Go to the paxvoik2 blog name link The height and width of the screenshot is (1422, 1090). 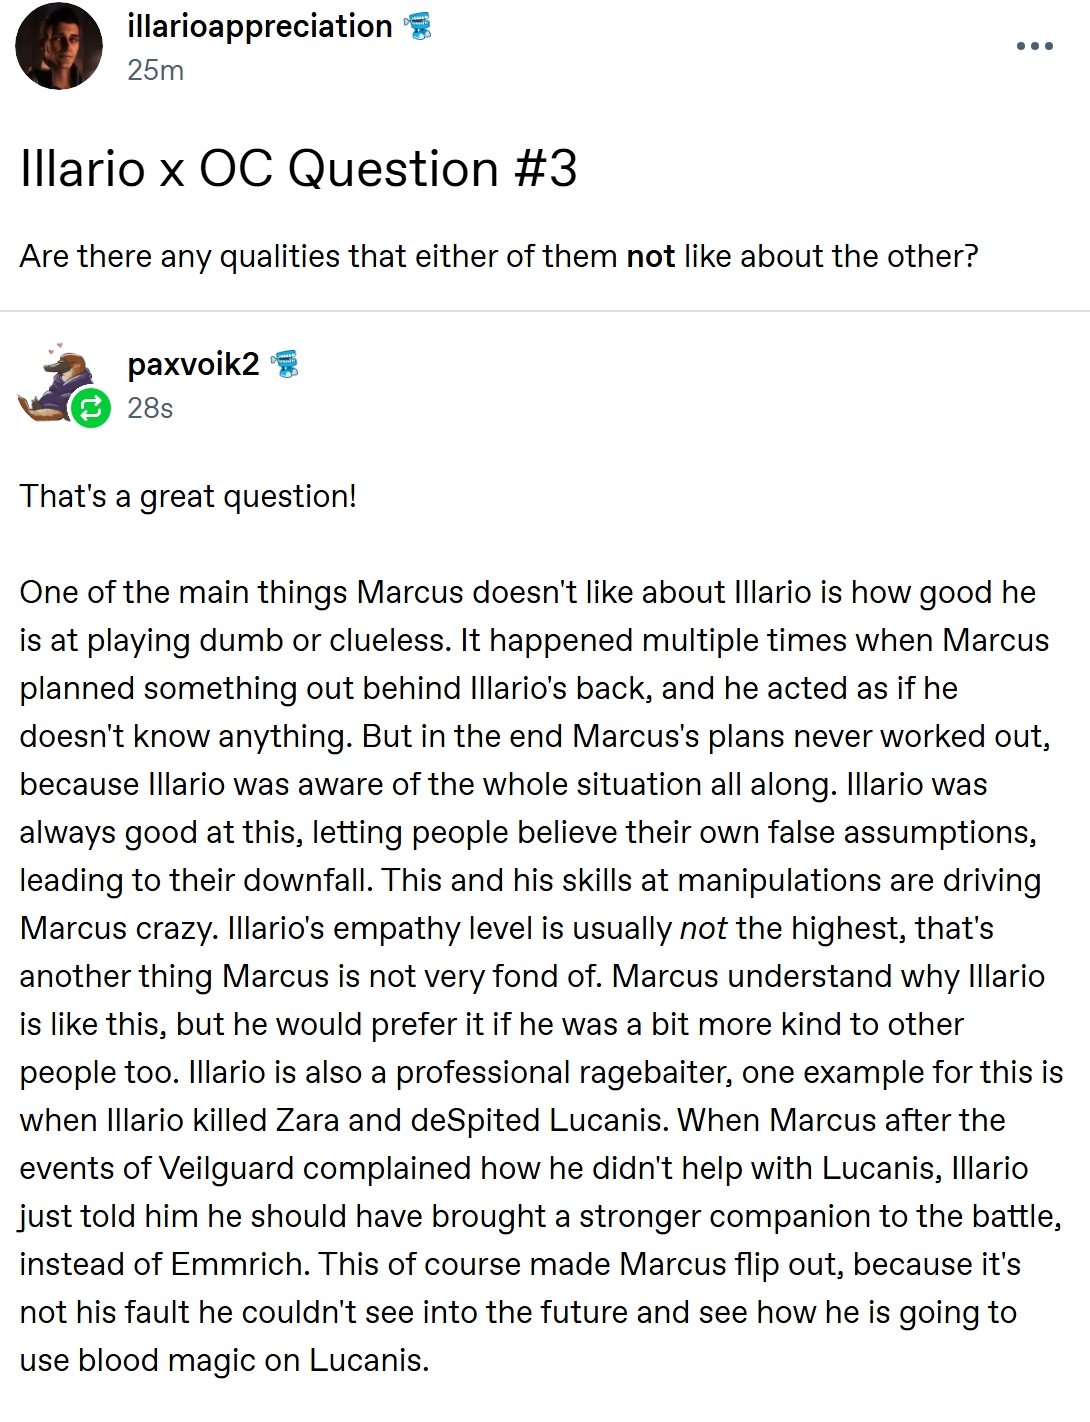pos(193,364)
